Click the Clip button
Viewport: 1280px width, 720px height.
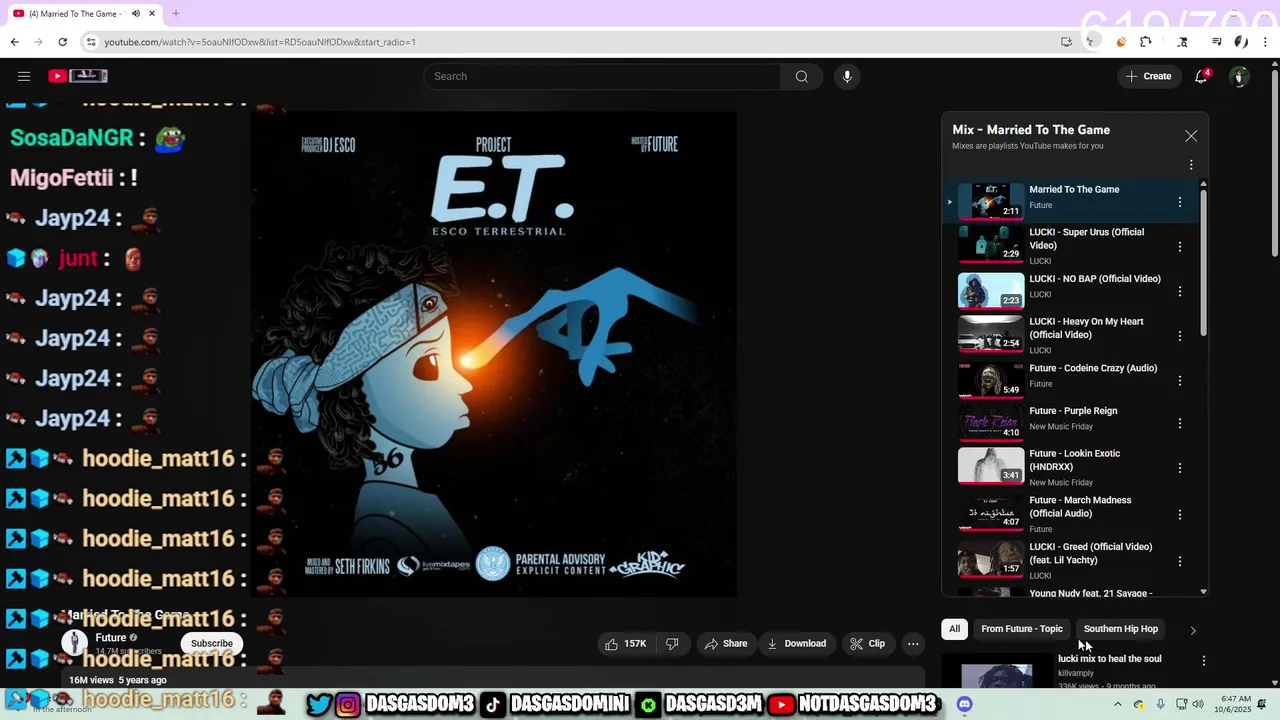[868, 644]
